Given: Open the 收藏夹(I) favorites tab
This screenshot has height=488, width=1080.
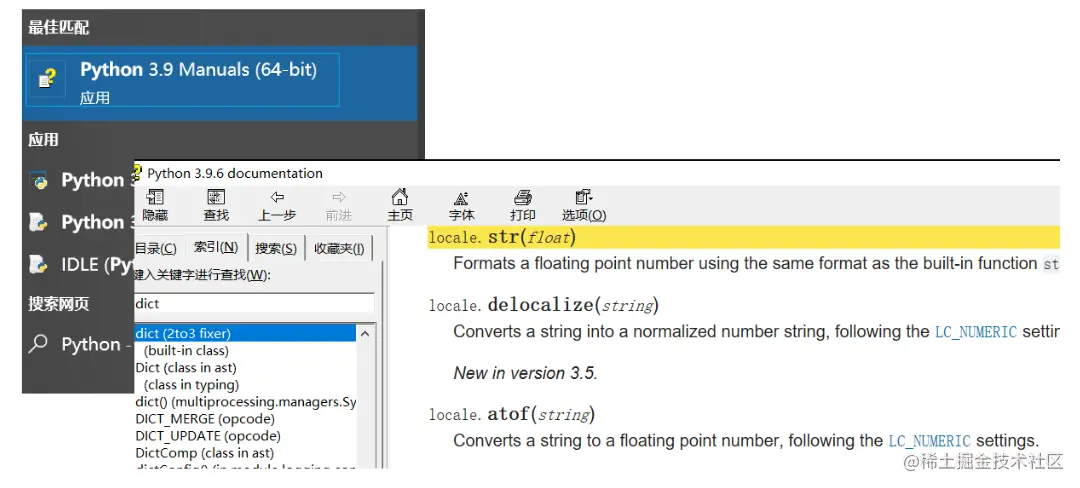Looking at the screenshot, I should point(339,249).
